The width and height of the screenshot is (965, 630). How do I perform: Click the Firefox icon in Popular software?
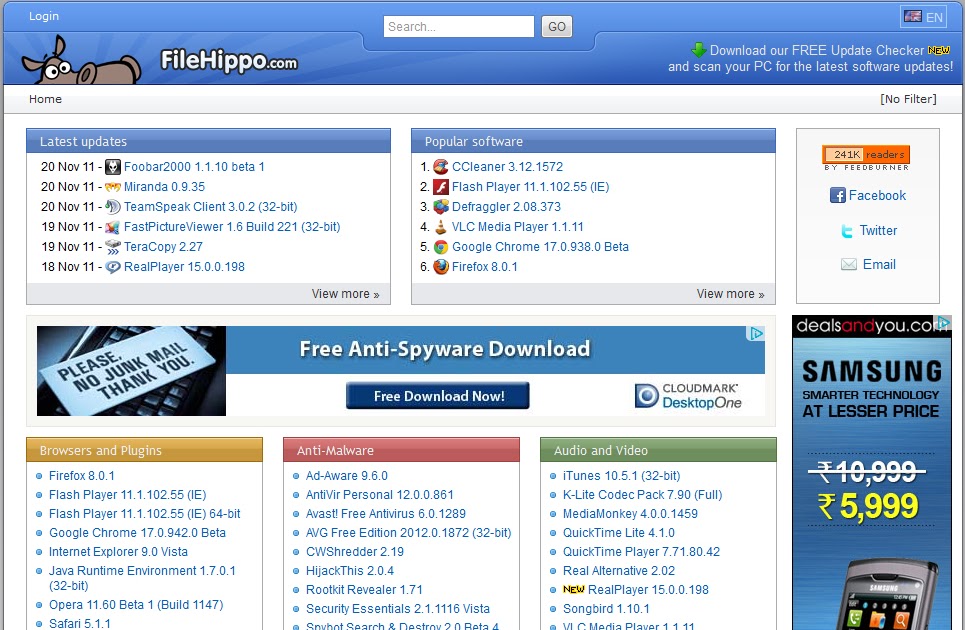tap(441, 267)
